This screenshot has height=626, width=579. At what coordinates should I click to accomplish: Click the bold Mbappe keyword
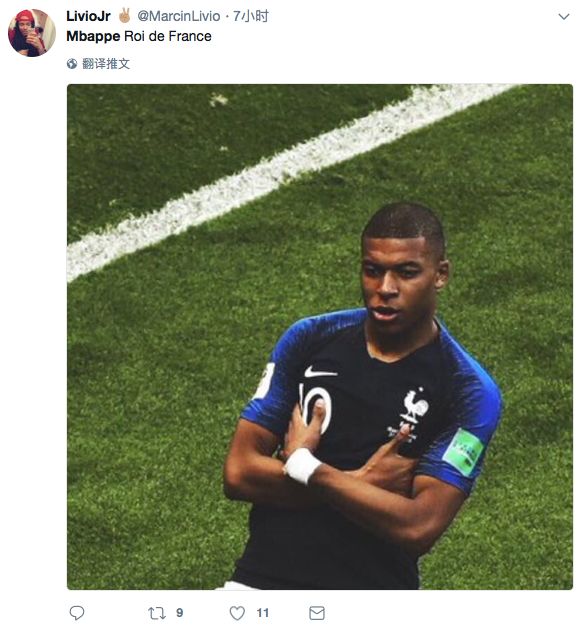(x=93, y=36)
